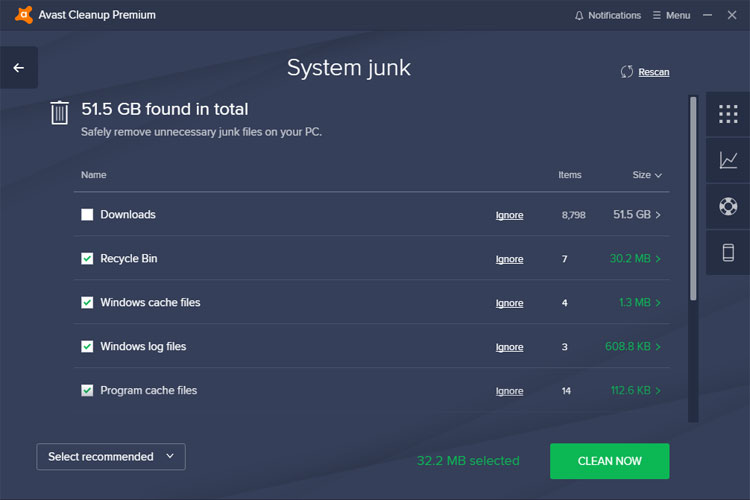Ignore Program cache files row

pos(509,391)
